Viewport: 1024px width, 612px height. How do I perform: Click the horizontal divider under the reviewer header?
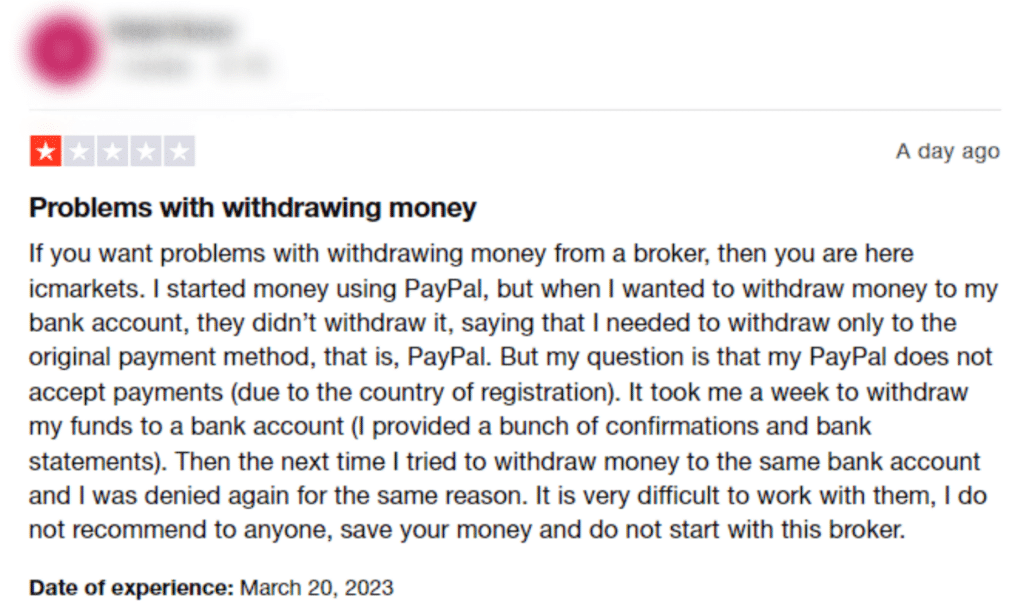(515, 110)
